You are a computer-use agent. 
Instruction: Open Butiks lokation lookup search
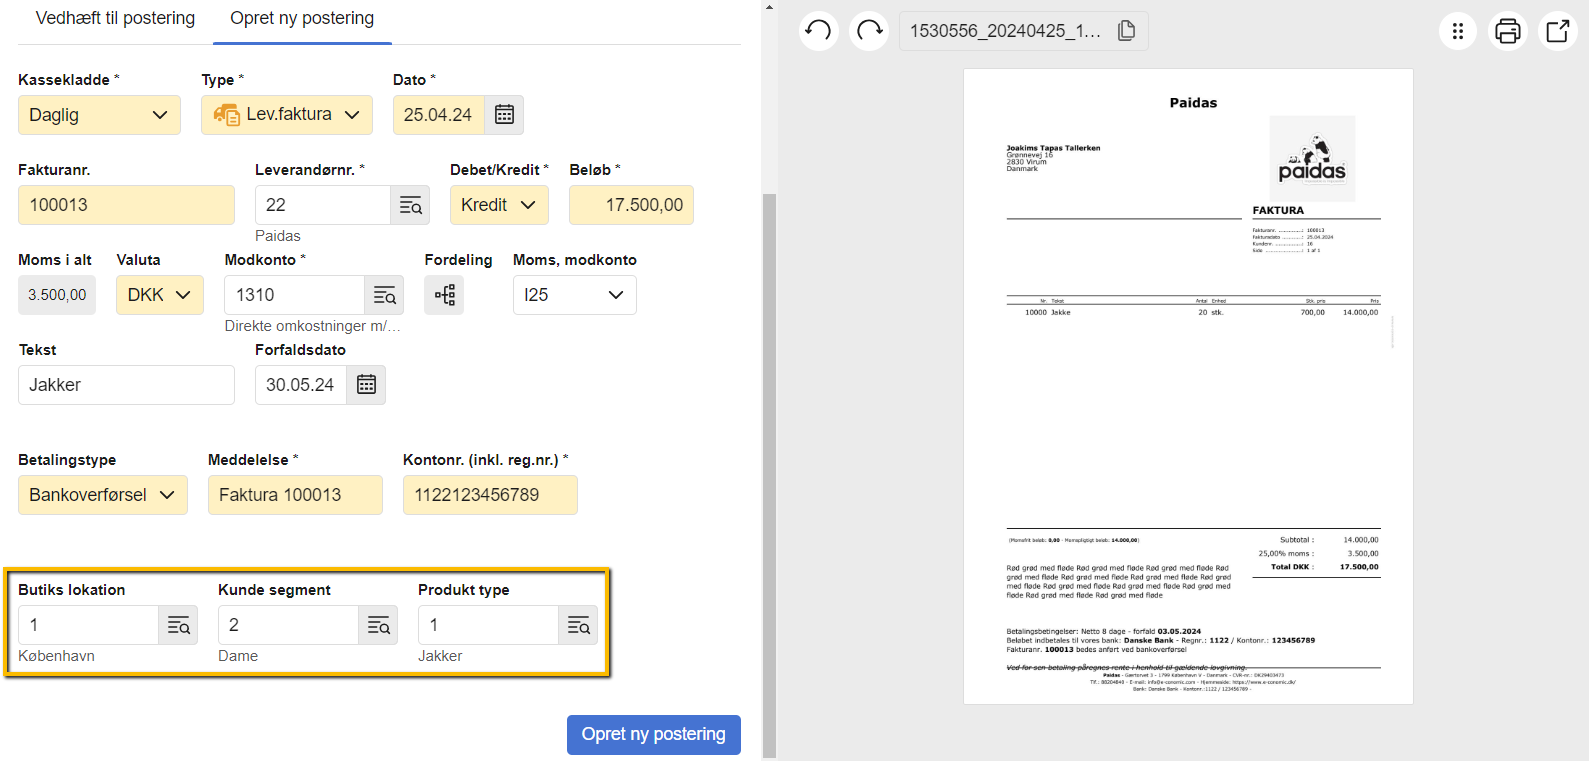(x=178, y=625)
